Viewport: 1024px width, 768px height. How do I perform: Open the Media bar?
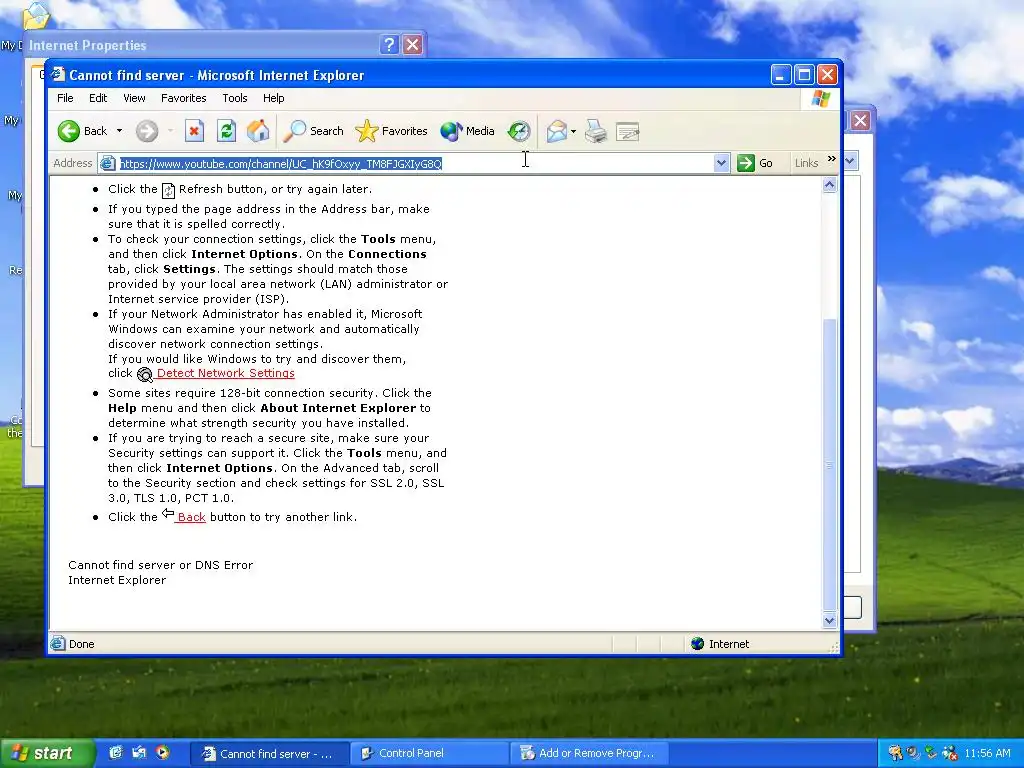467,131
